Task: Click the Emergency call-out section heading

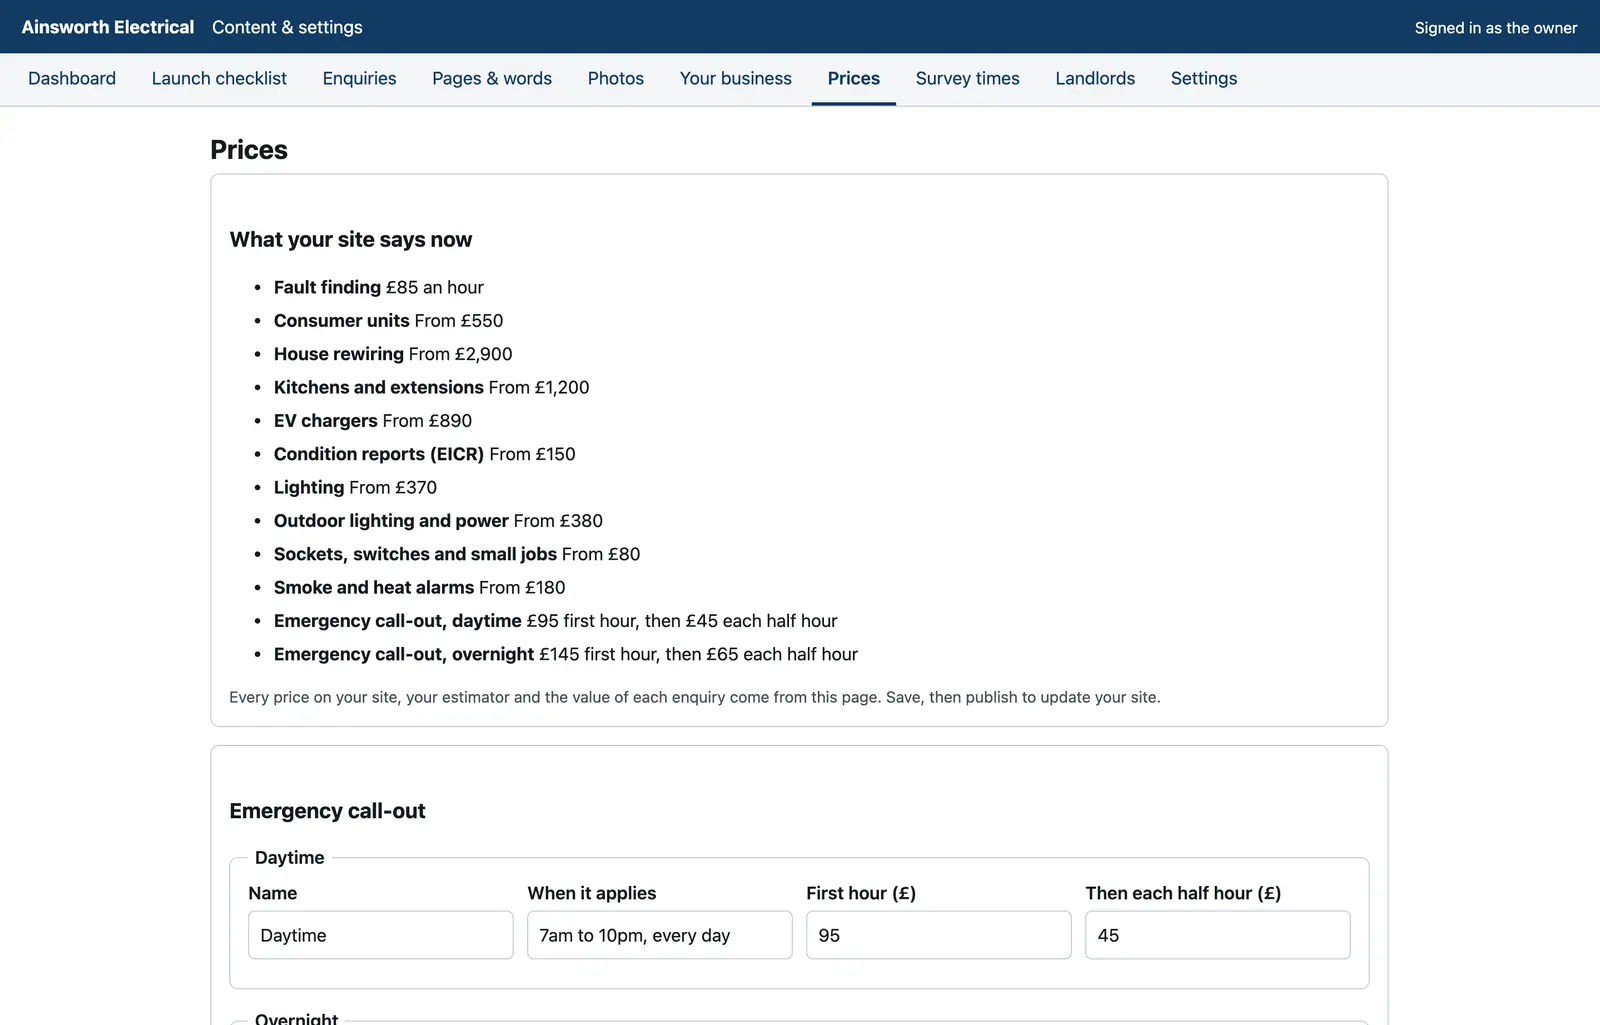Action: (x=327, y=811)
